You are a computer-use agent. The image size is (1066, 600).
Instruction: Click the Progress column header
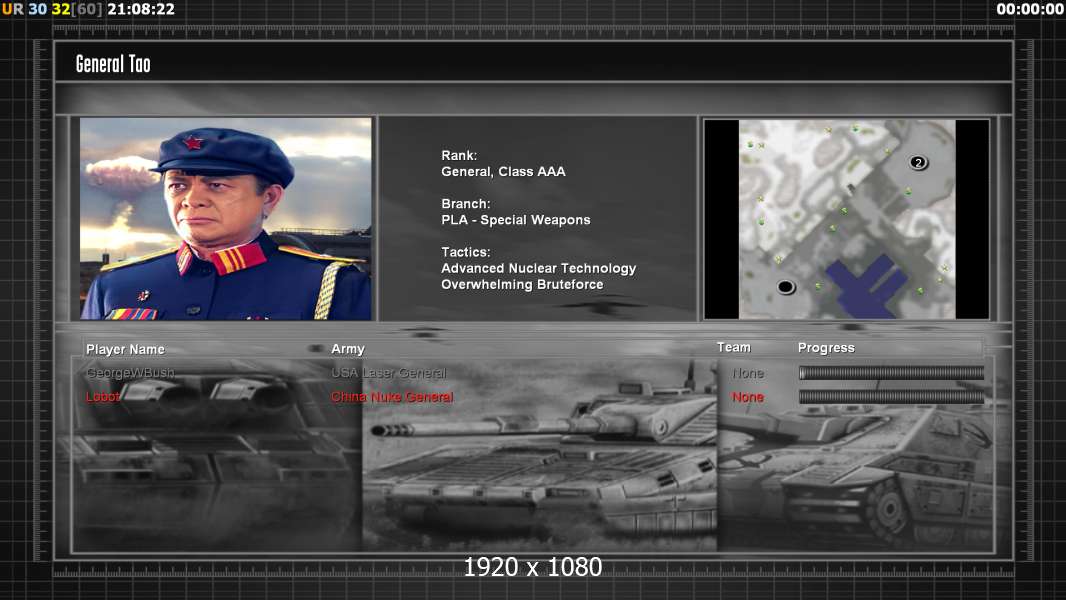(x=826, y=348)
